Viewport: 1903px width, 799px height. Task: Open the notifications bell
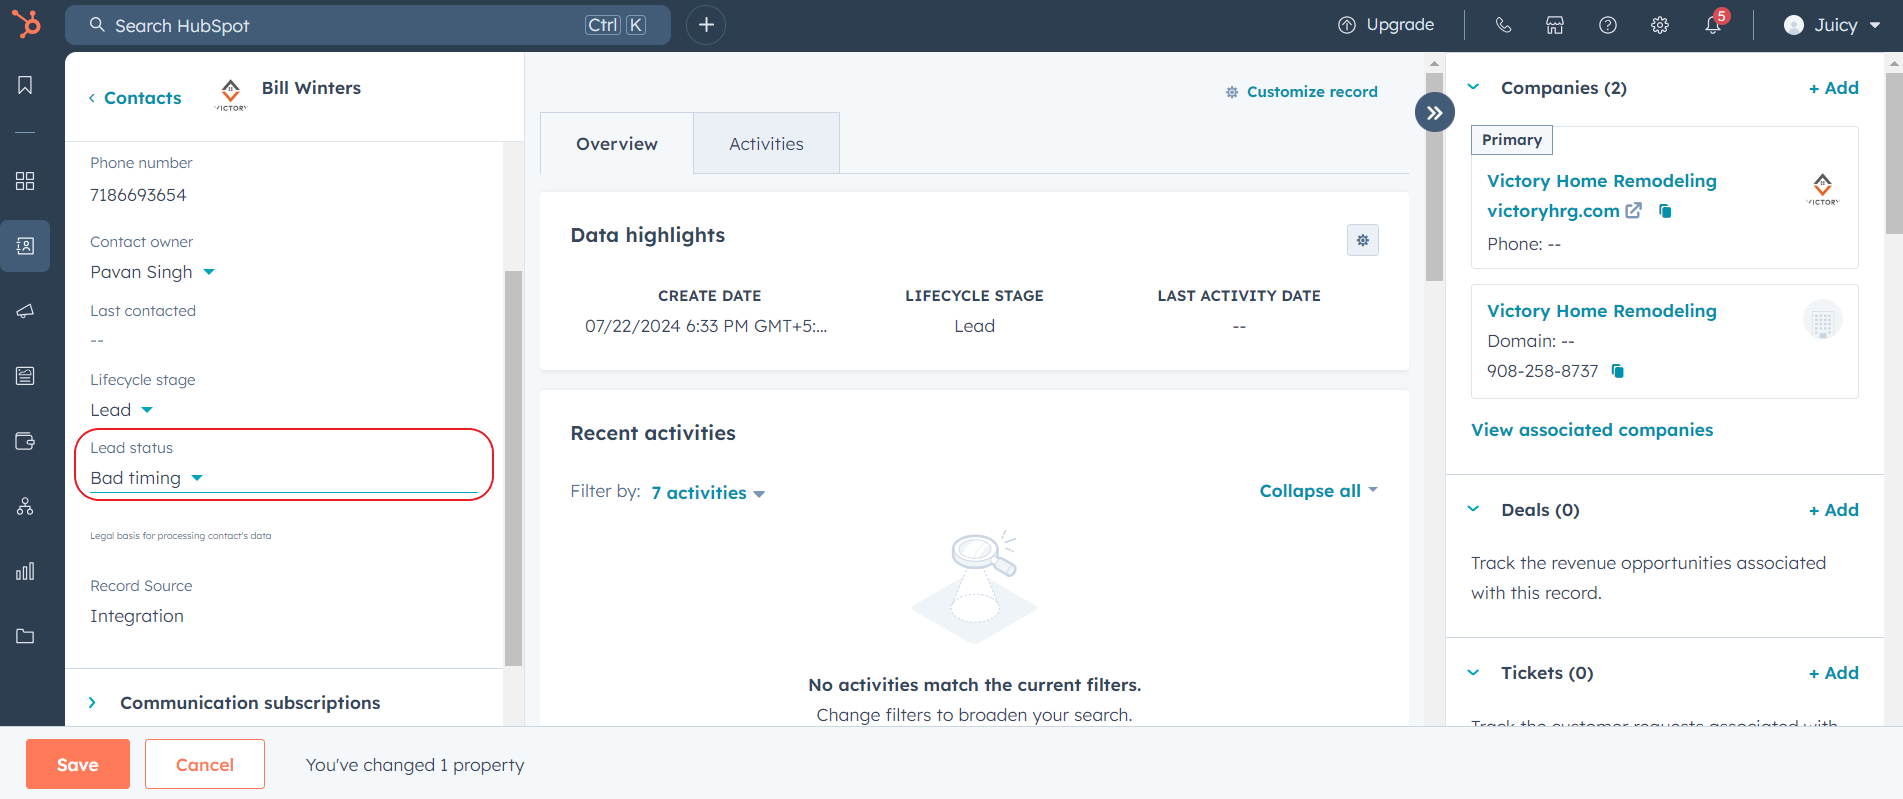coord(1713,25)
